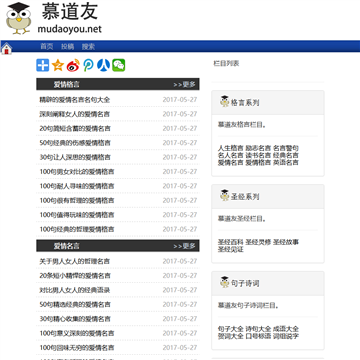
Task: Share to QQ Zone star icon
Action: pos(58,65)
